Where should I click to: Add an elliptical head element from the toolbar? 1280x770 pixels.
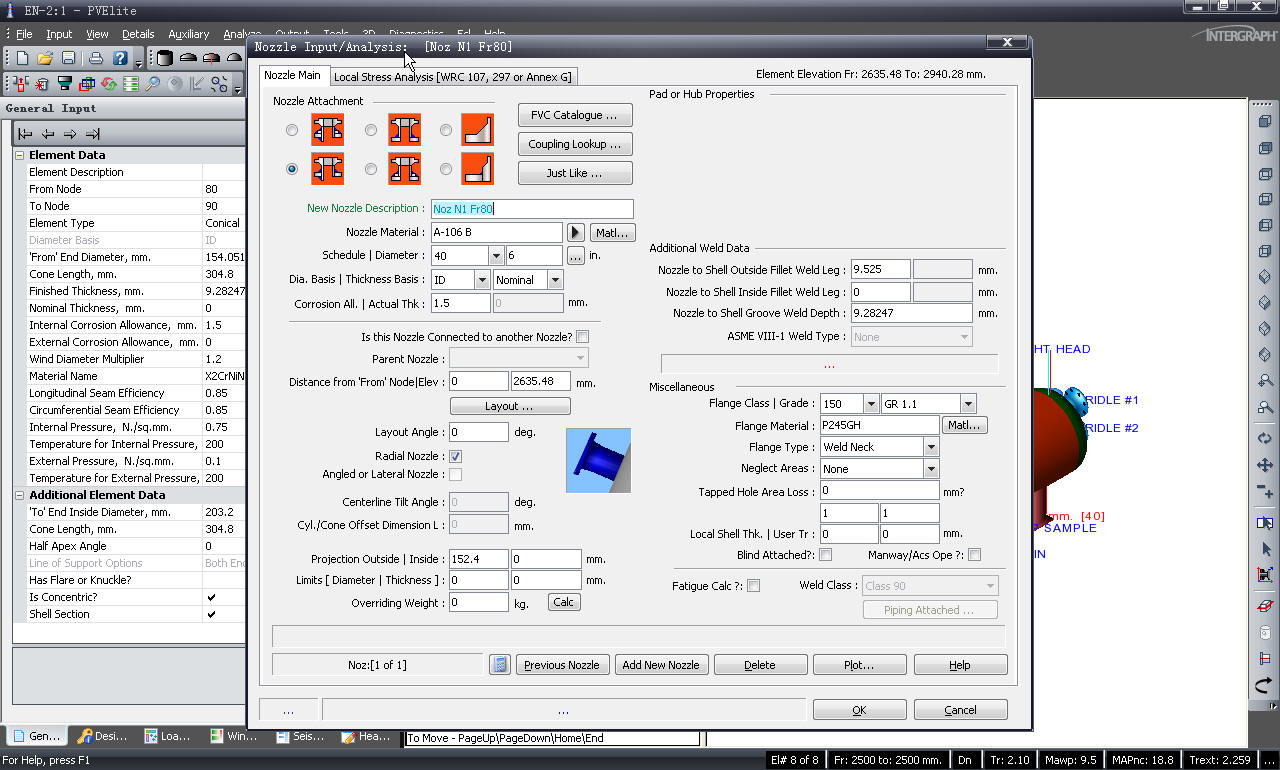pos(187,59)
